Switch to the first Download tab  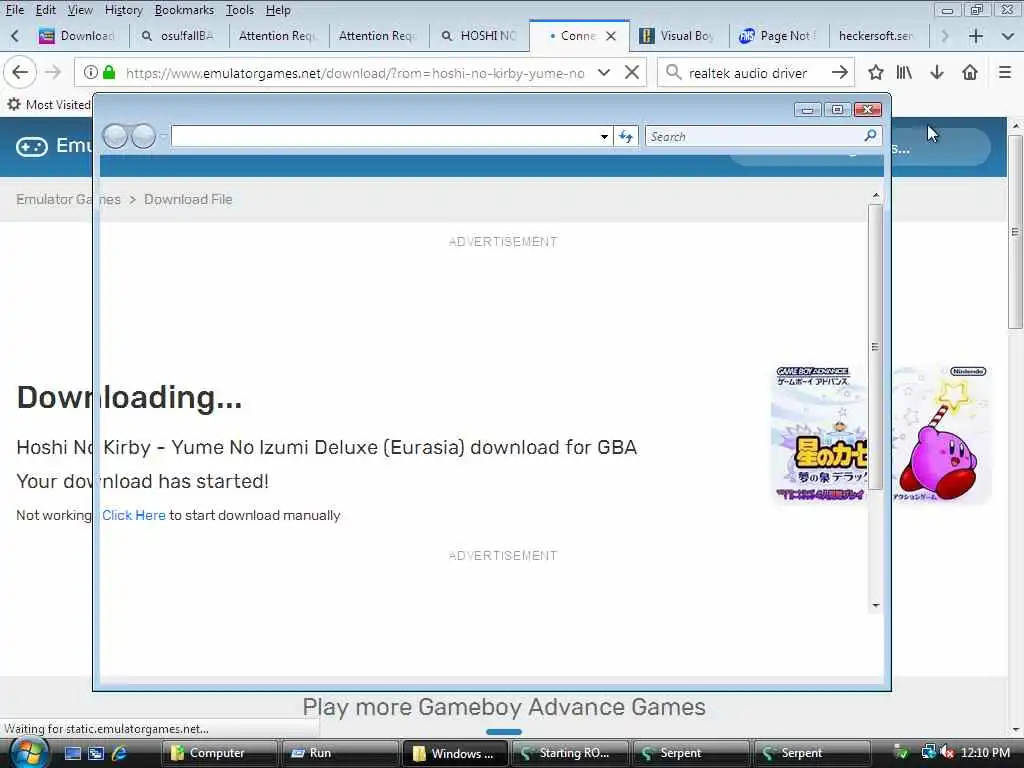[x=79, y=36]
